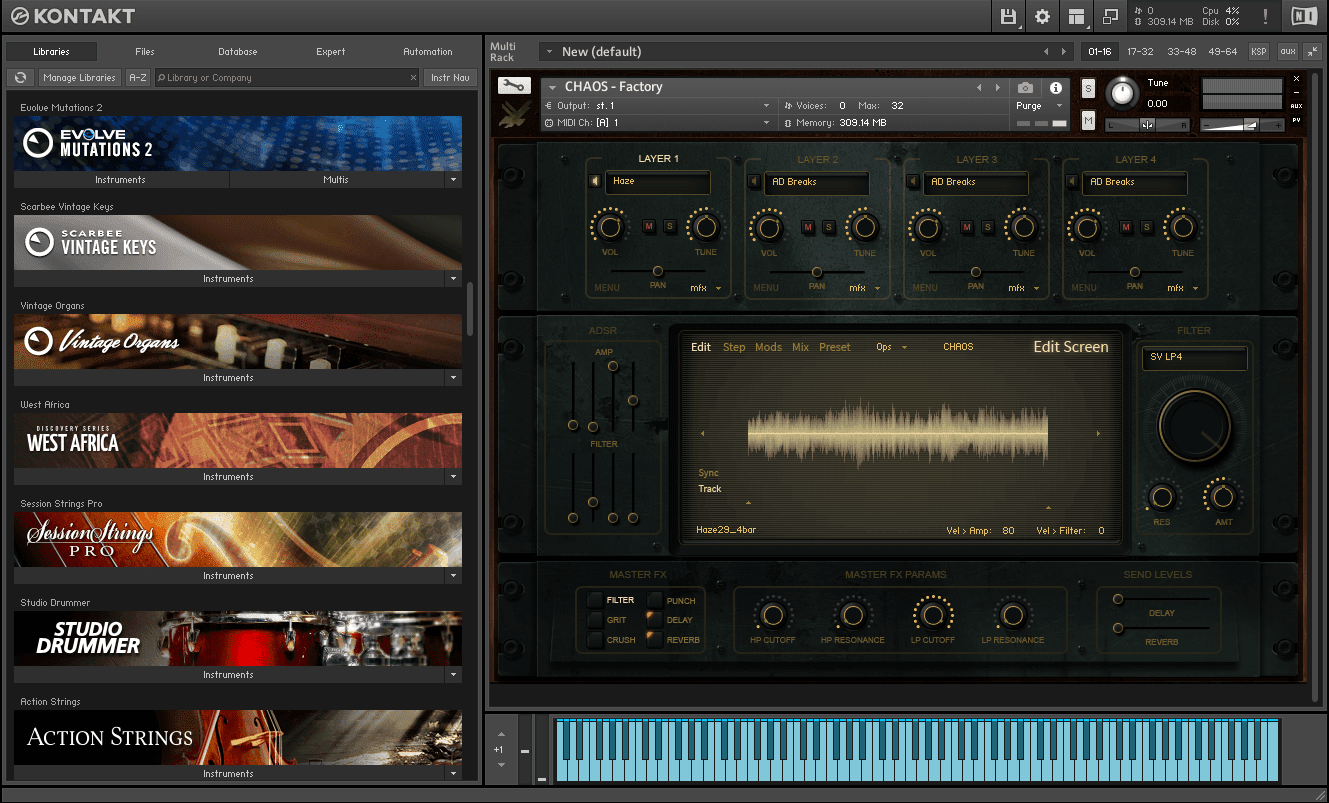Open the MIDI Ch dropdown
Image resolution: width=1329 pixels, height=803 pixels.
(x=659, y=122)
